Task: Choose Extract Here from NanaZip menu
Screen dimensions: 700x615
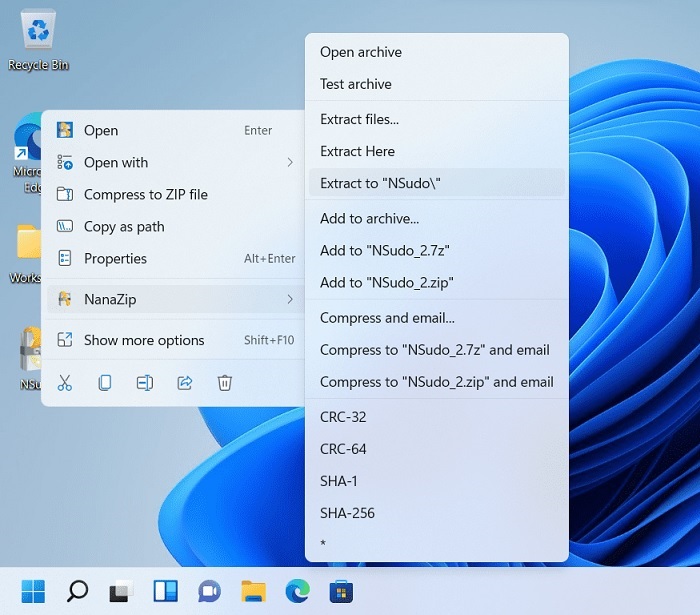Action: coord(357,151)
